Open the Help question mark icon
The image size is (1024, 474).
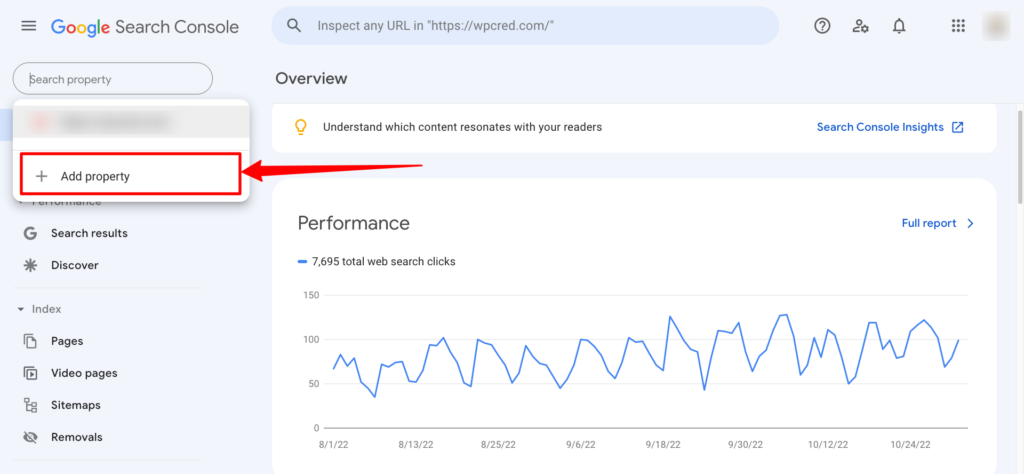pyautogui.click(x=822, y=26)
